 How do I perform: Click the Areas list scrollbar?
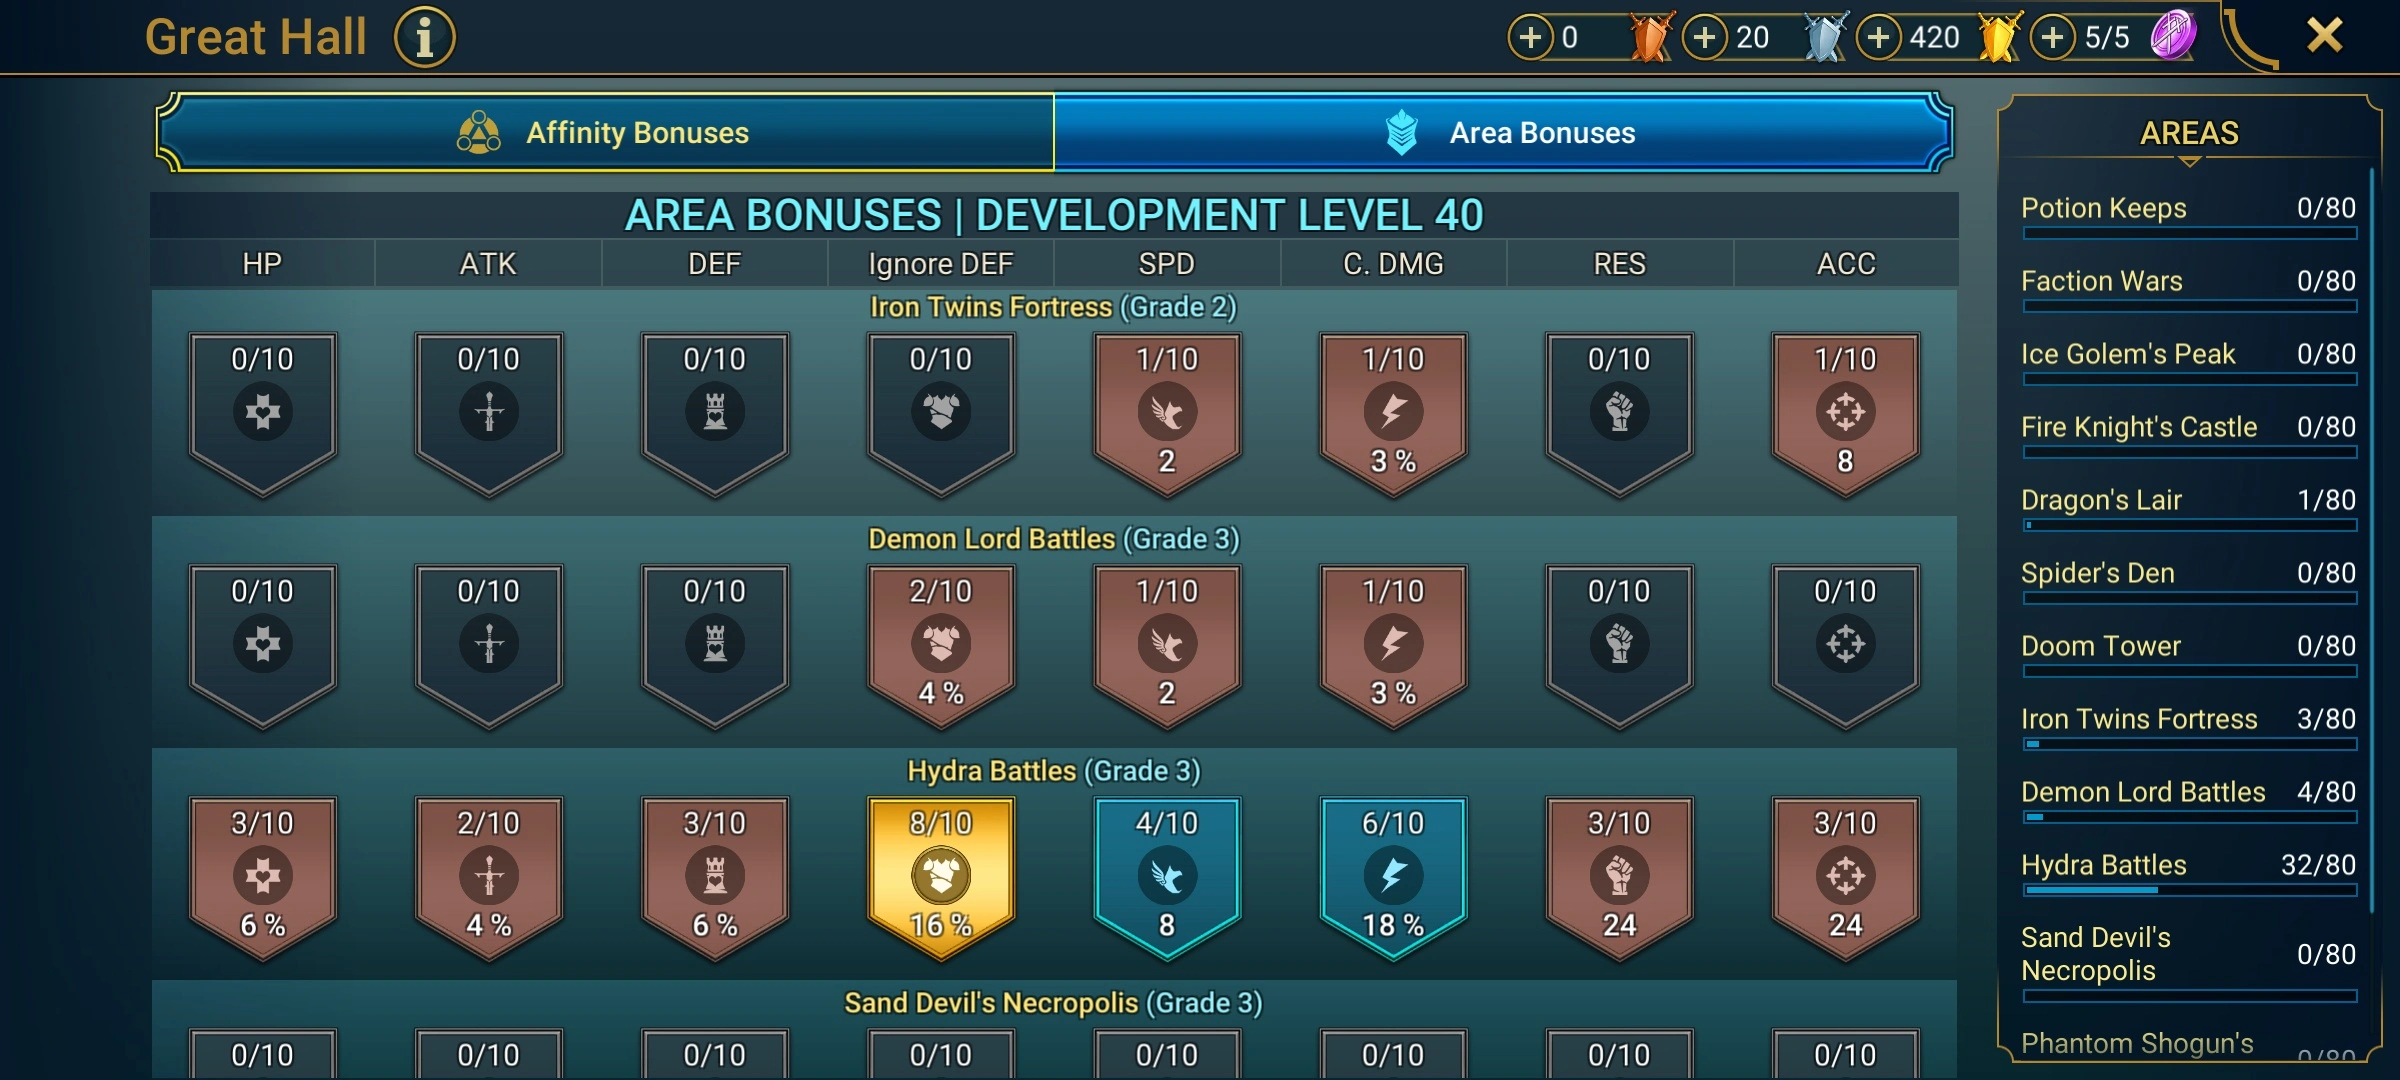2371,540
